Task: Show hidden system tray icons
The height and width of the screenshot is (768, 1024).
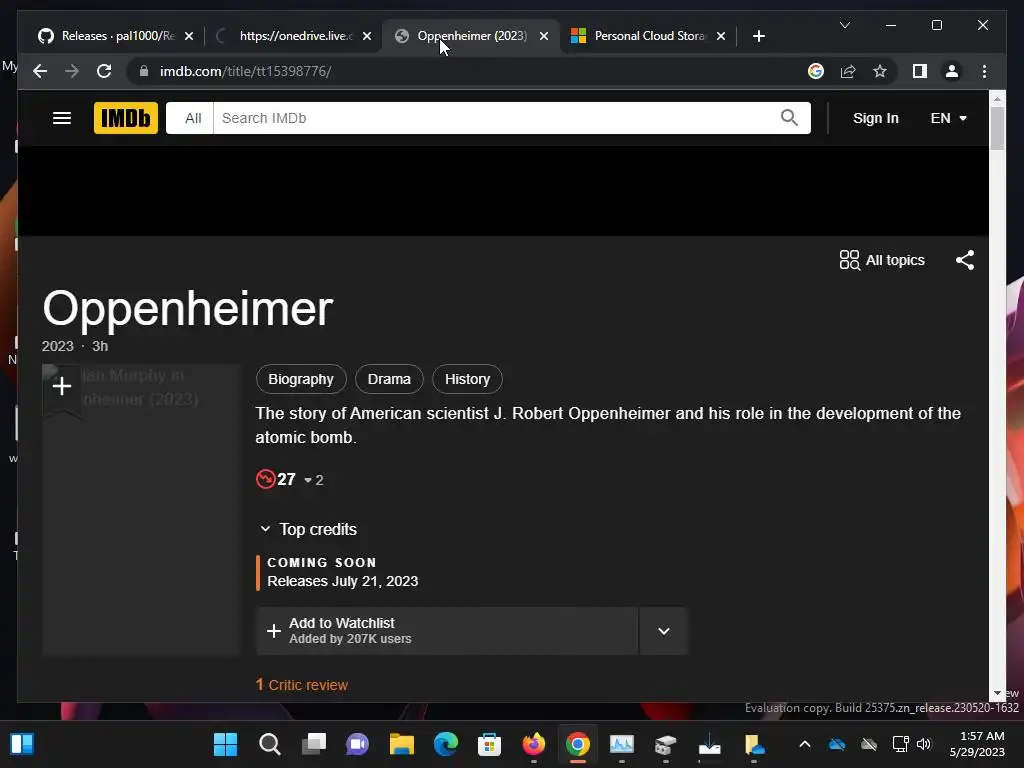Action: click(x=805, y=744)
